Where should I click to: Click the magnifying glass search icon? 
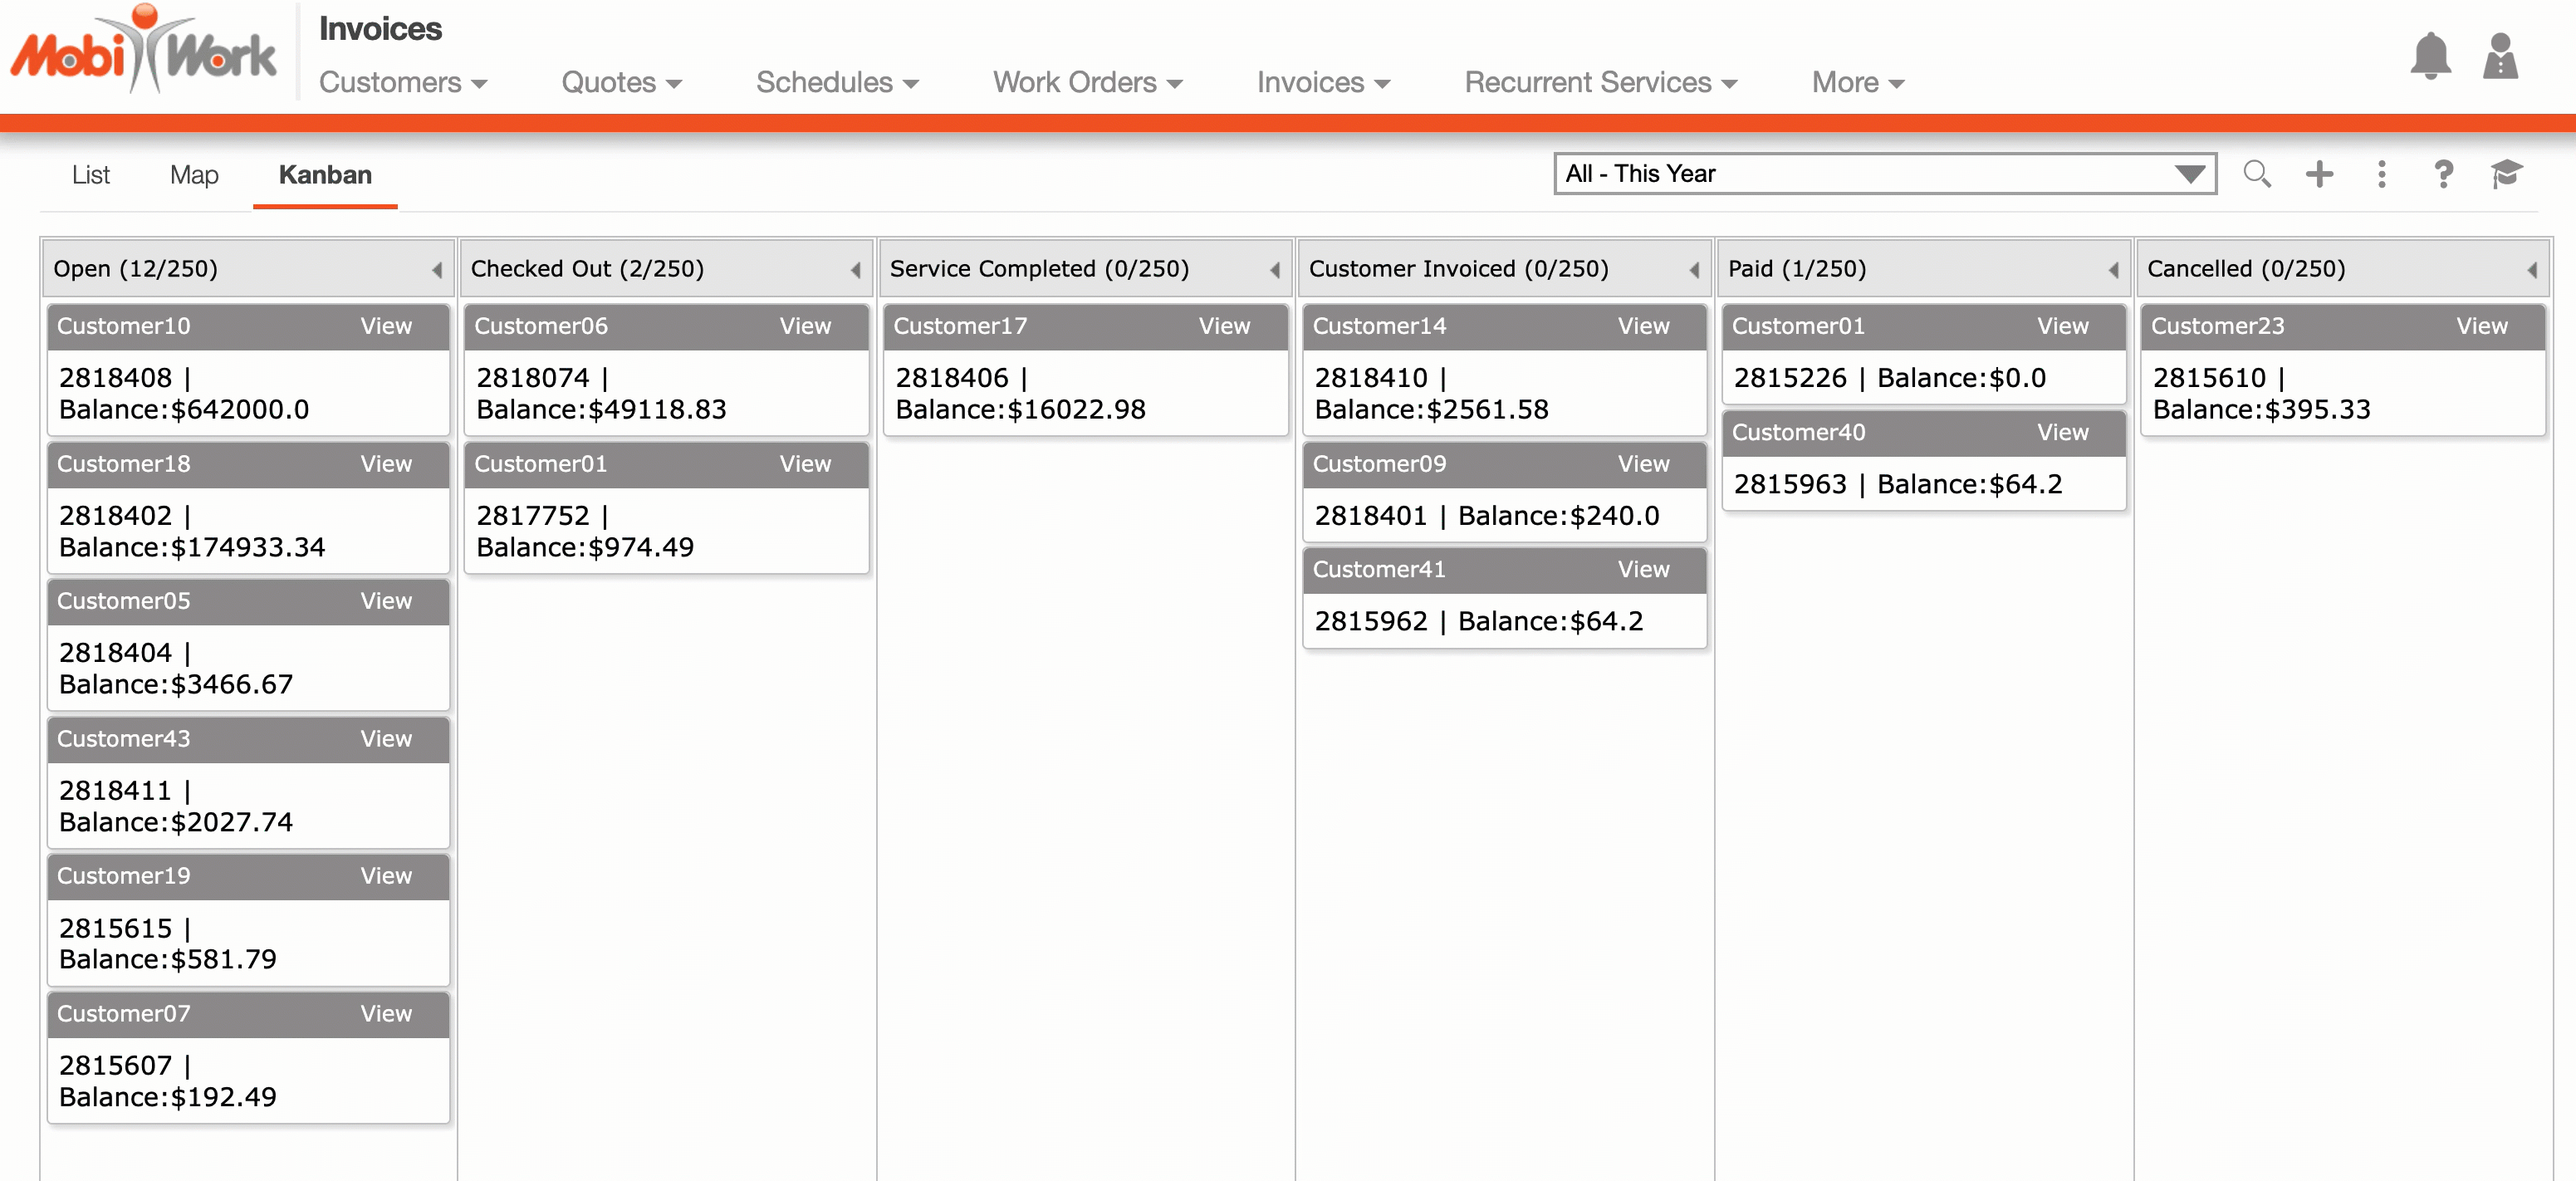[x=2256, y=174]
